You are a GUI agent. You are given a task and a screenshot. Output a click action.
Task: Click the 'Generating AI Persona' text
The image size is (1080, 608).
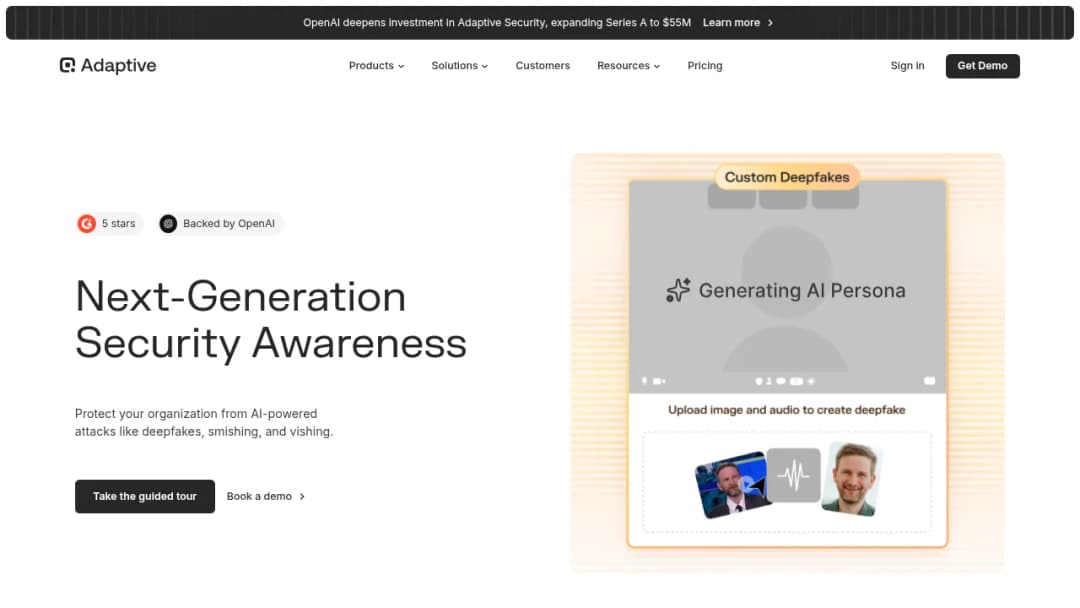pyautogui.click(x=802, y=291)
